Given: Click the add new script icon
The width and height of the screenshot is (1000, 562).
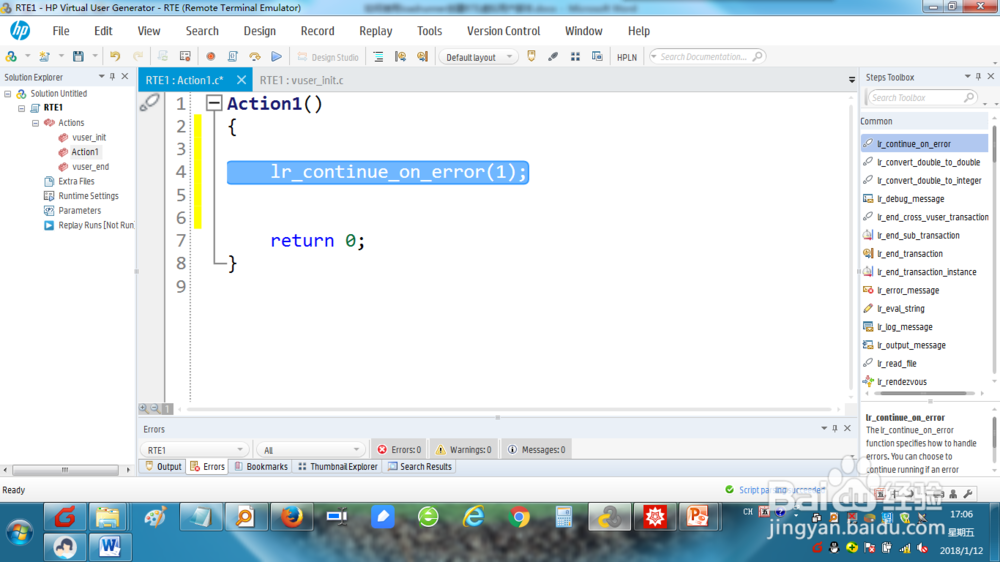Looking at the screenshot, I should click(44, 57).
